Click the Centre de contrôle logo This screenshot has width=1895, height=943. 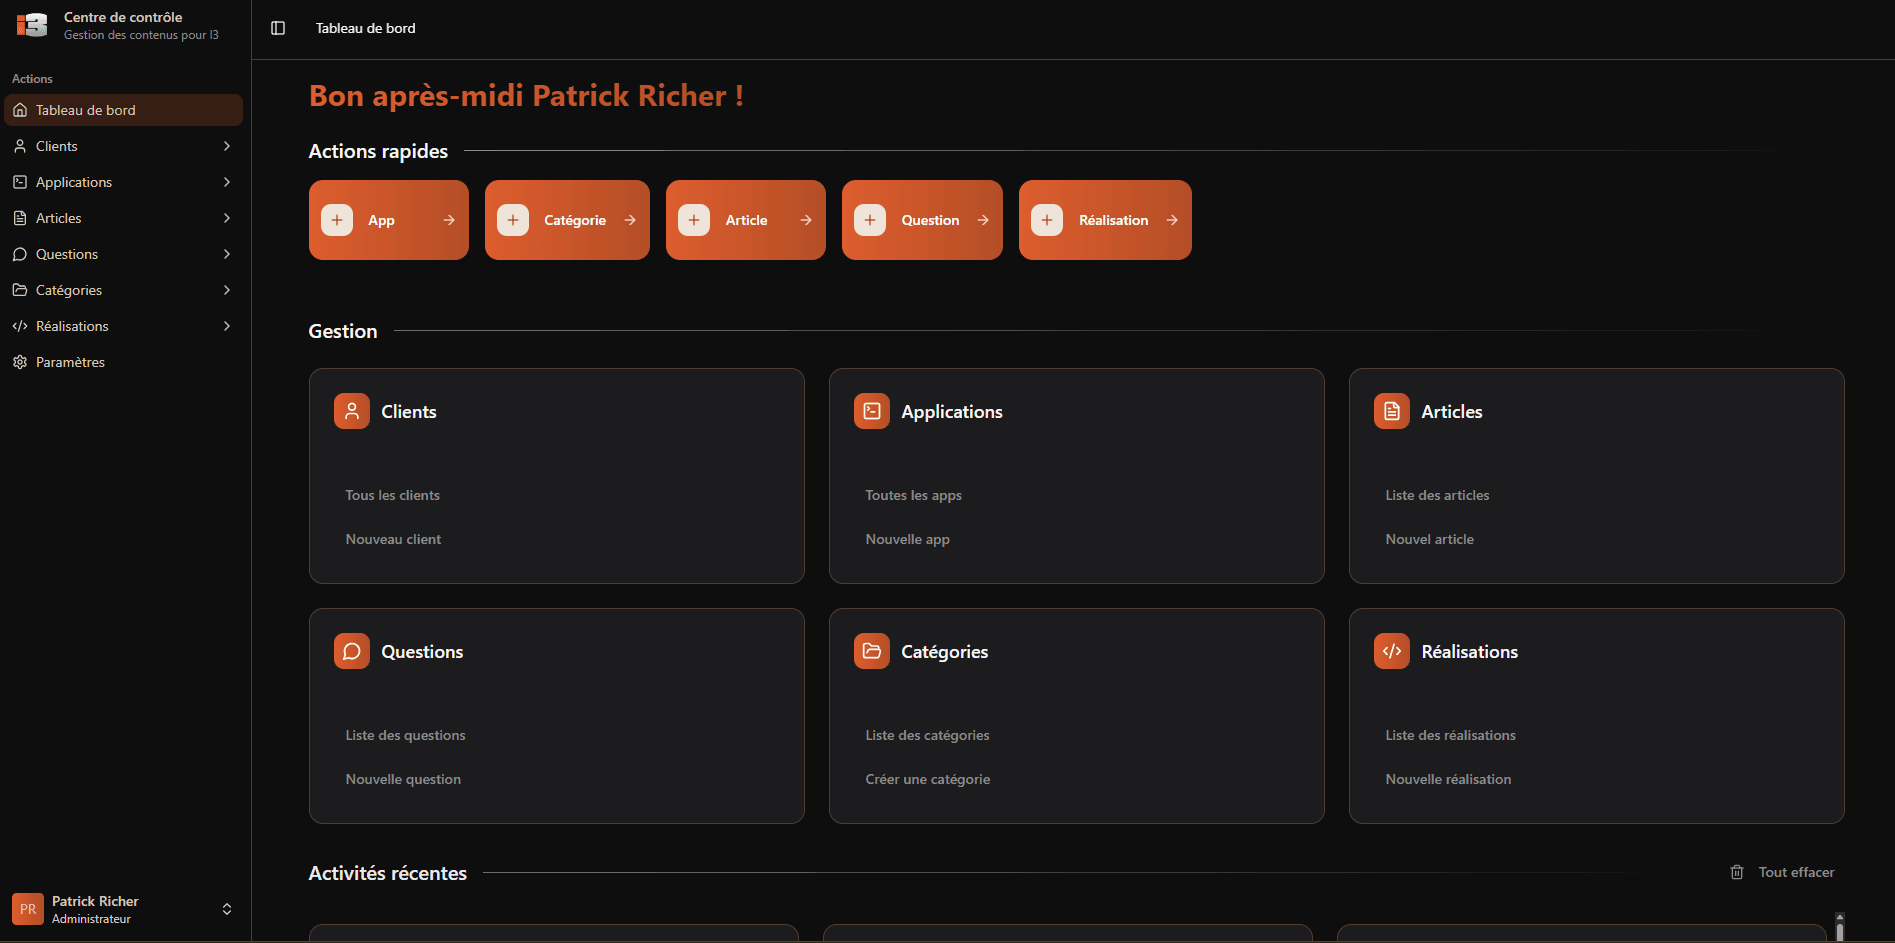click(31, 25)
